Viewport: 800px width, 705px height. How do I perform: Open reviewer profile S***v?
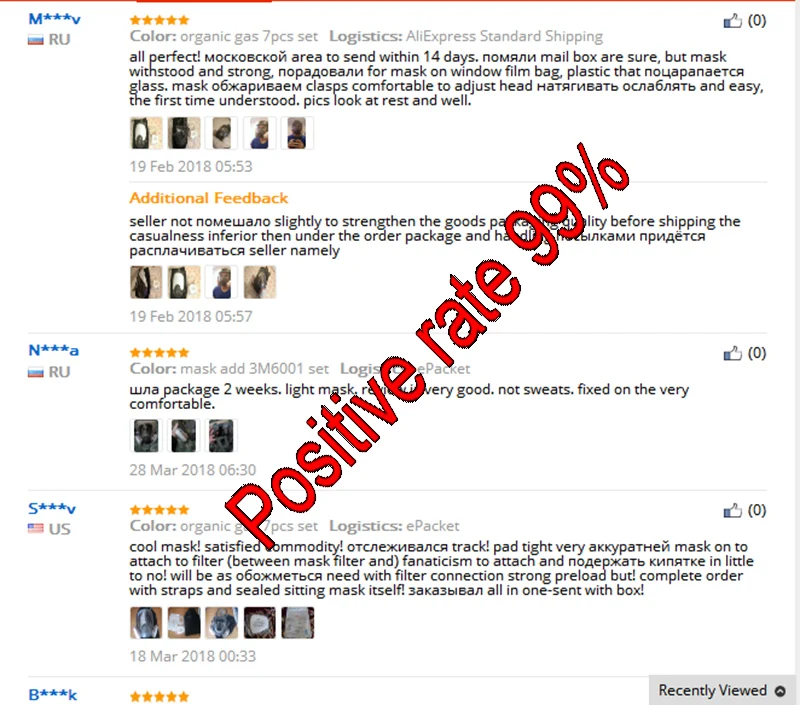click(x=52, y=508)
